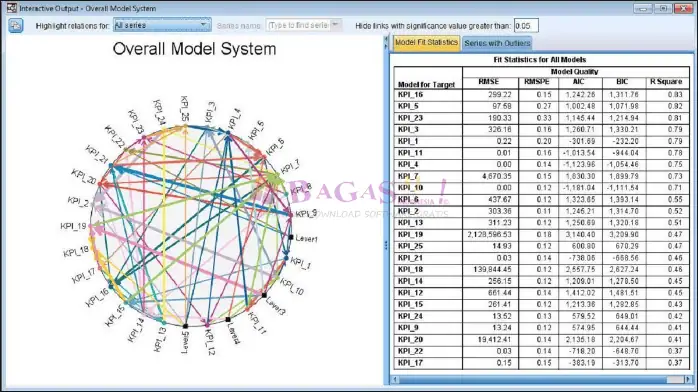Open the 'All series' highlight relations dropdown
This screenshot has width=698, height=392.
(x=162, y=25)
